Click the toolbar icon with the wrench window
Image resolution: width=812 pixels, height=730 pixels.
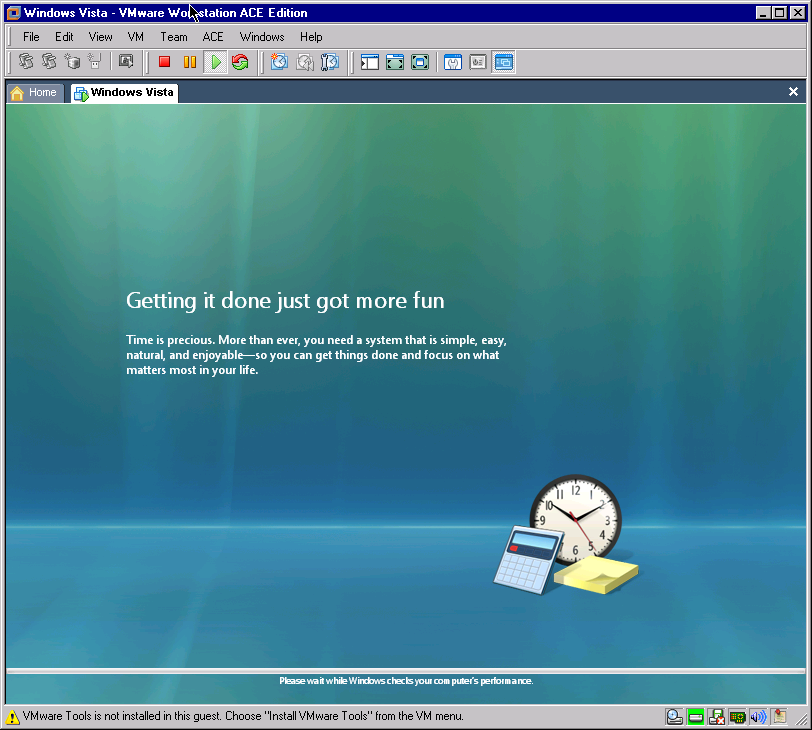pos(453,62)
